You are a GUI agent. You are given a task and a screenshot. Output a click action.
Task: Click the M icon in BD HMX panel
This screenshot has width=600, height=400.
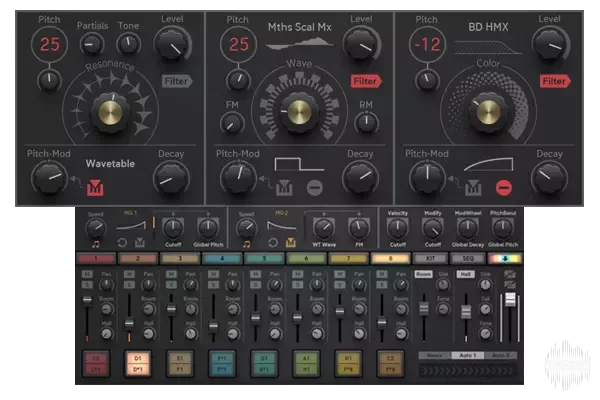(x=473, y=188)
